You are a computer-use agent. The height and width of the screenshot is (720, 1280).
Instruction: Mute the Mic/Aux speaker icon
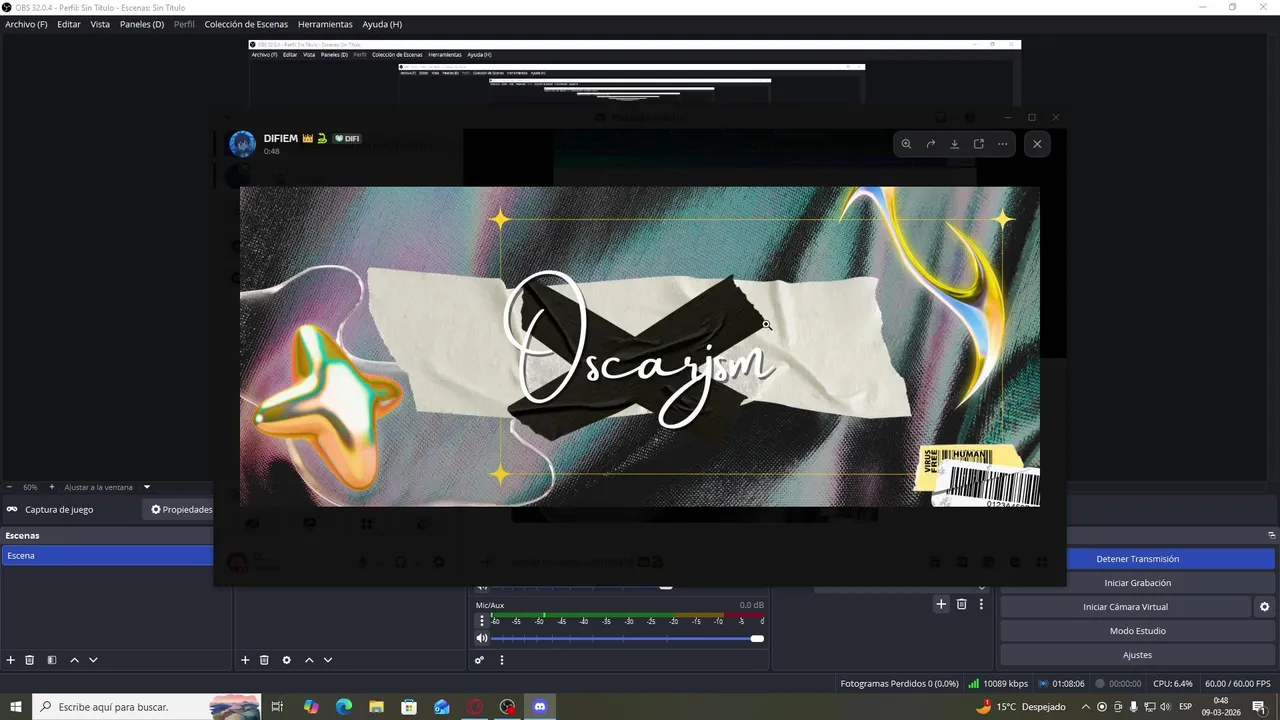[x=482, y=638]
